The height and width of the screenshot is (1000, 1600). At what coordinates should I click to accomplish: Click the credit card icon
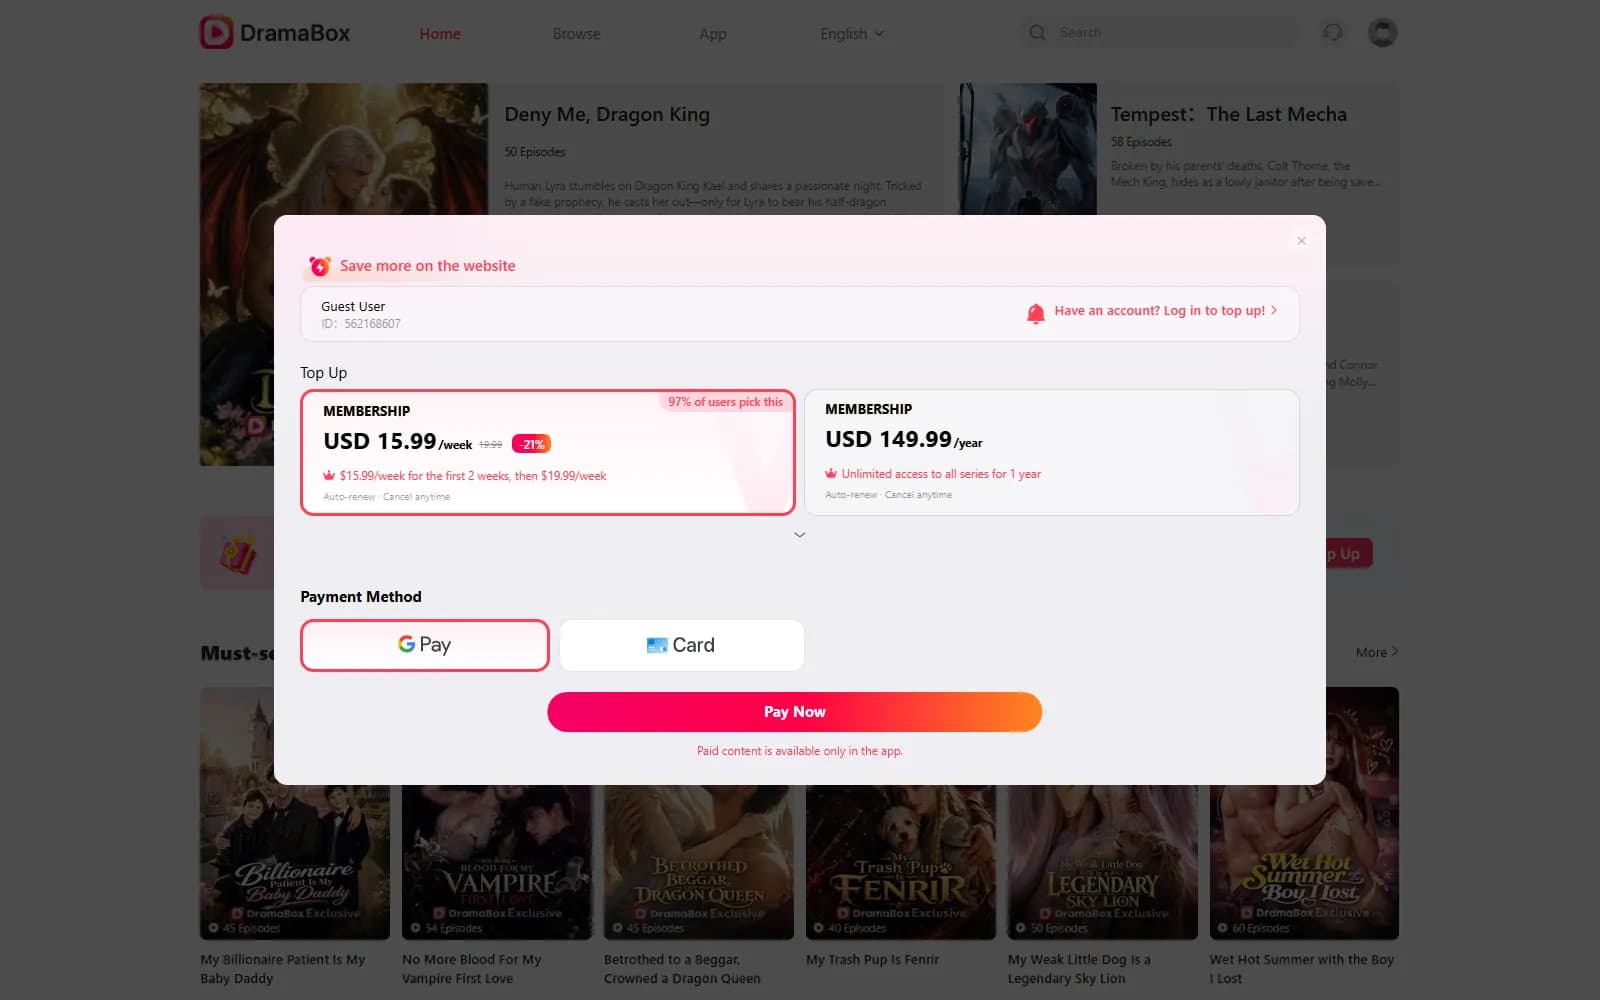click(657, 645)
